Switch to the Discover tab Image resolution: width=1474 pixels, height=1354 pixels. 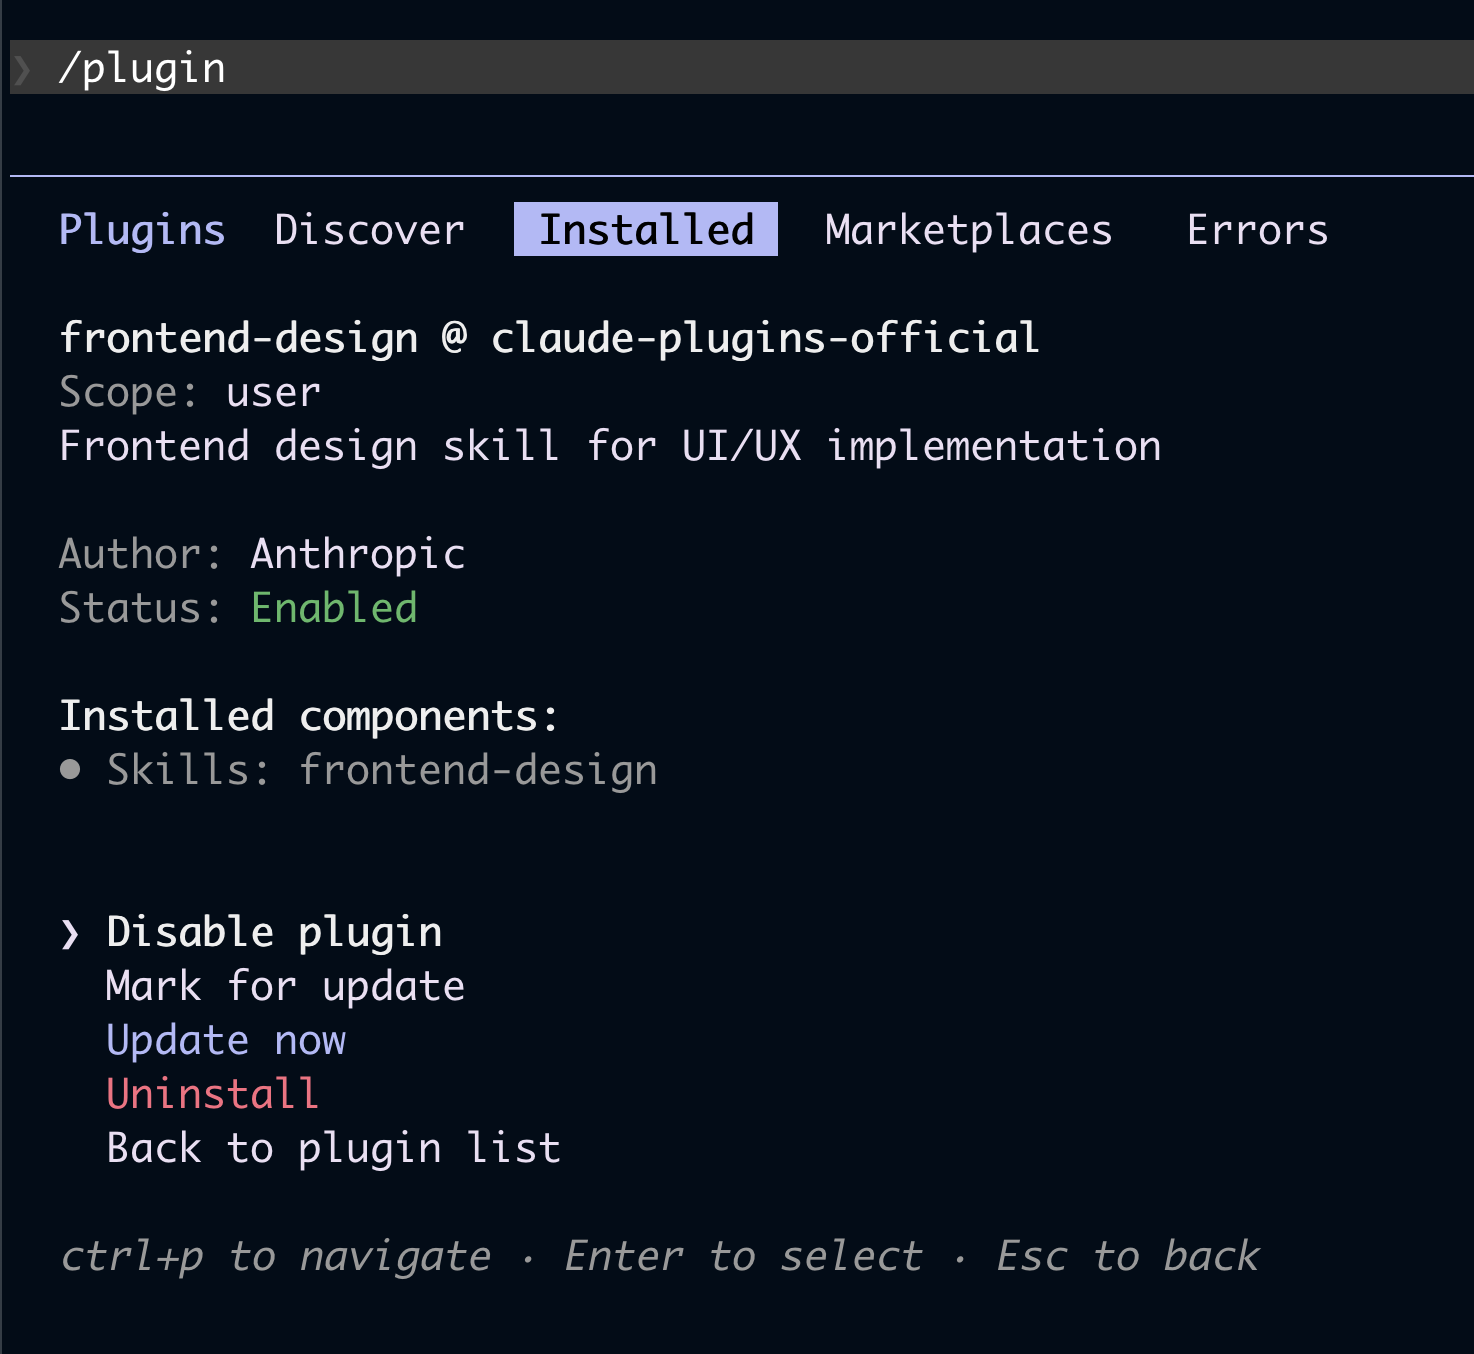pos(370,230)
